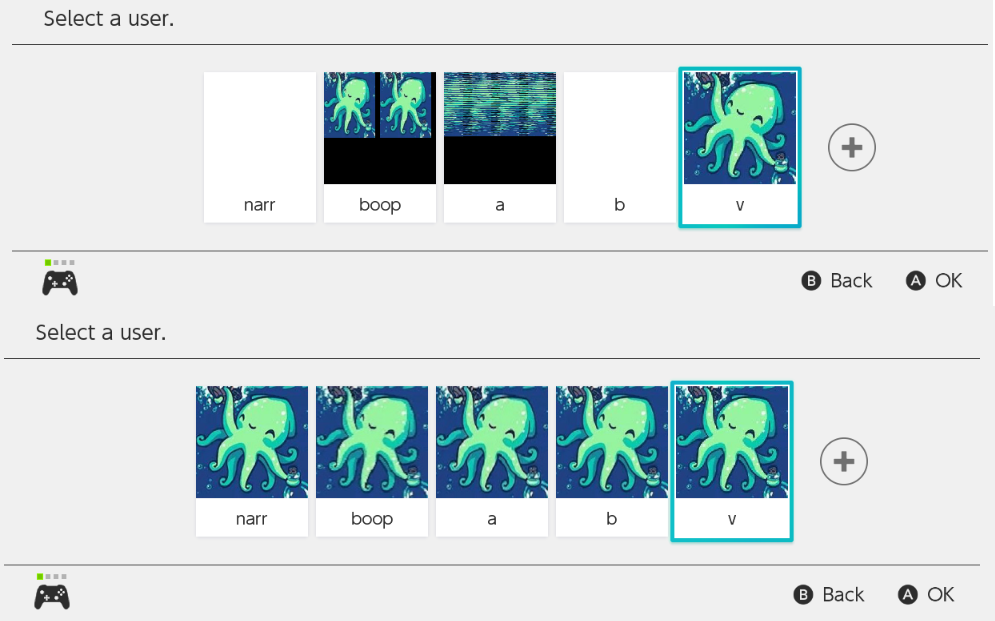Select user a with octopus avatar in the bottom panel
The width and height of the screenshot is (995, 621).
click(x=492, y=461)
